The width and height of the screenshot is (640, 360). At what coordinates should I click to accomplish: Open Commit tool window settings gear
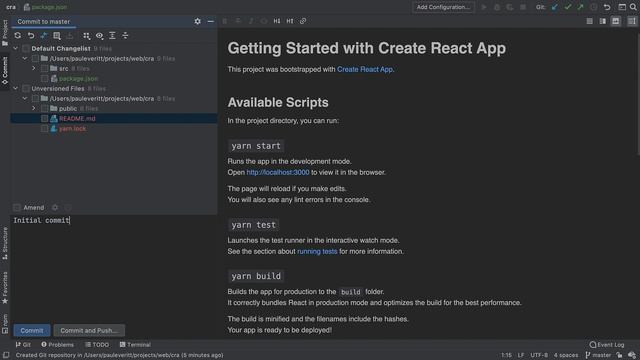pos(198,21)
